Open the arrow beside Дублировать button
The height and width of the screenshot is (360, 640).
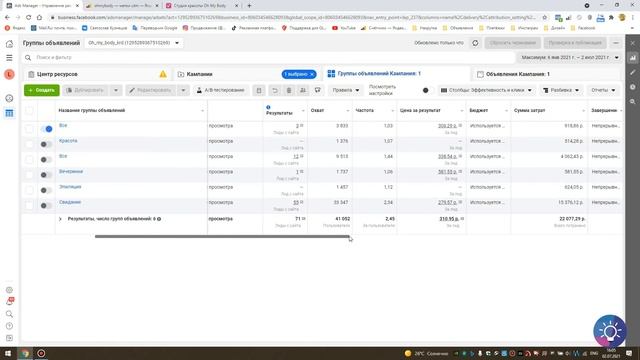click(x=116, y=90)
